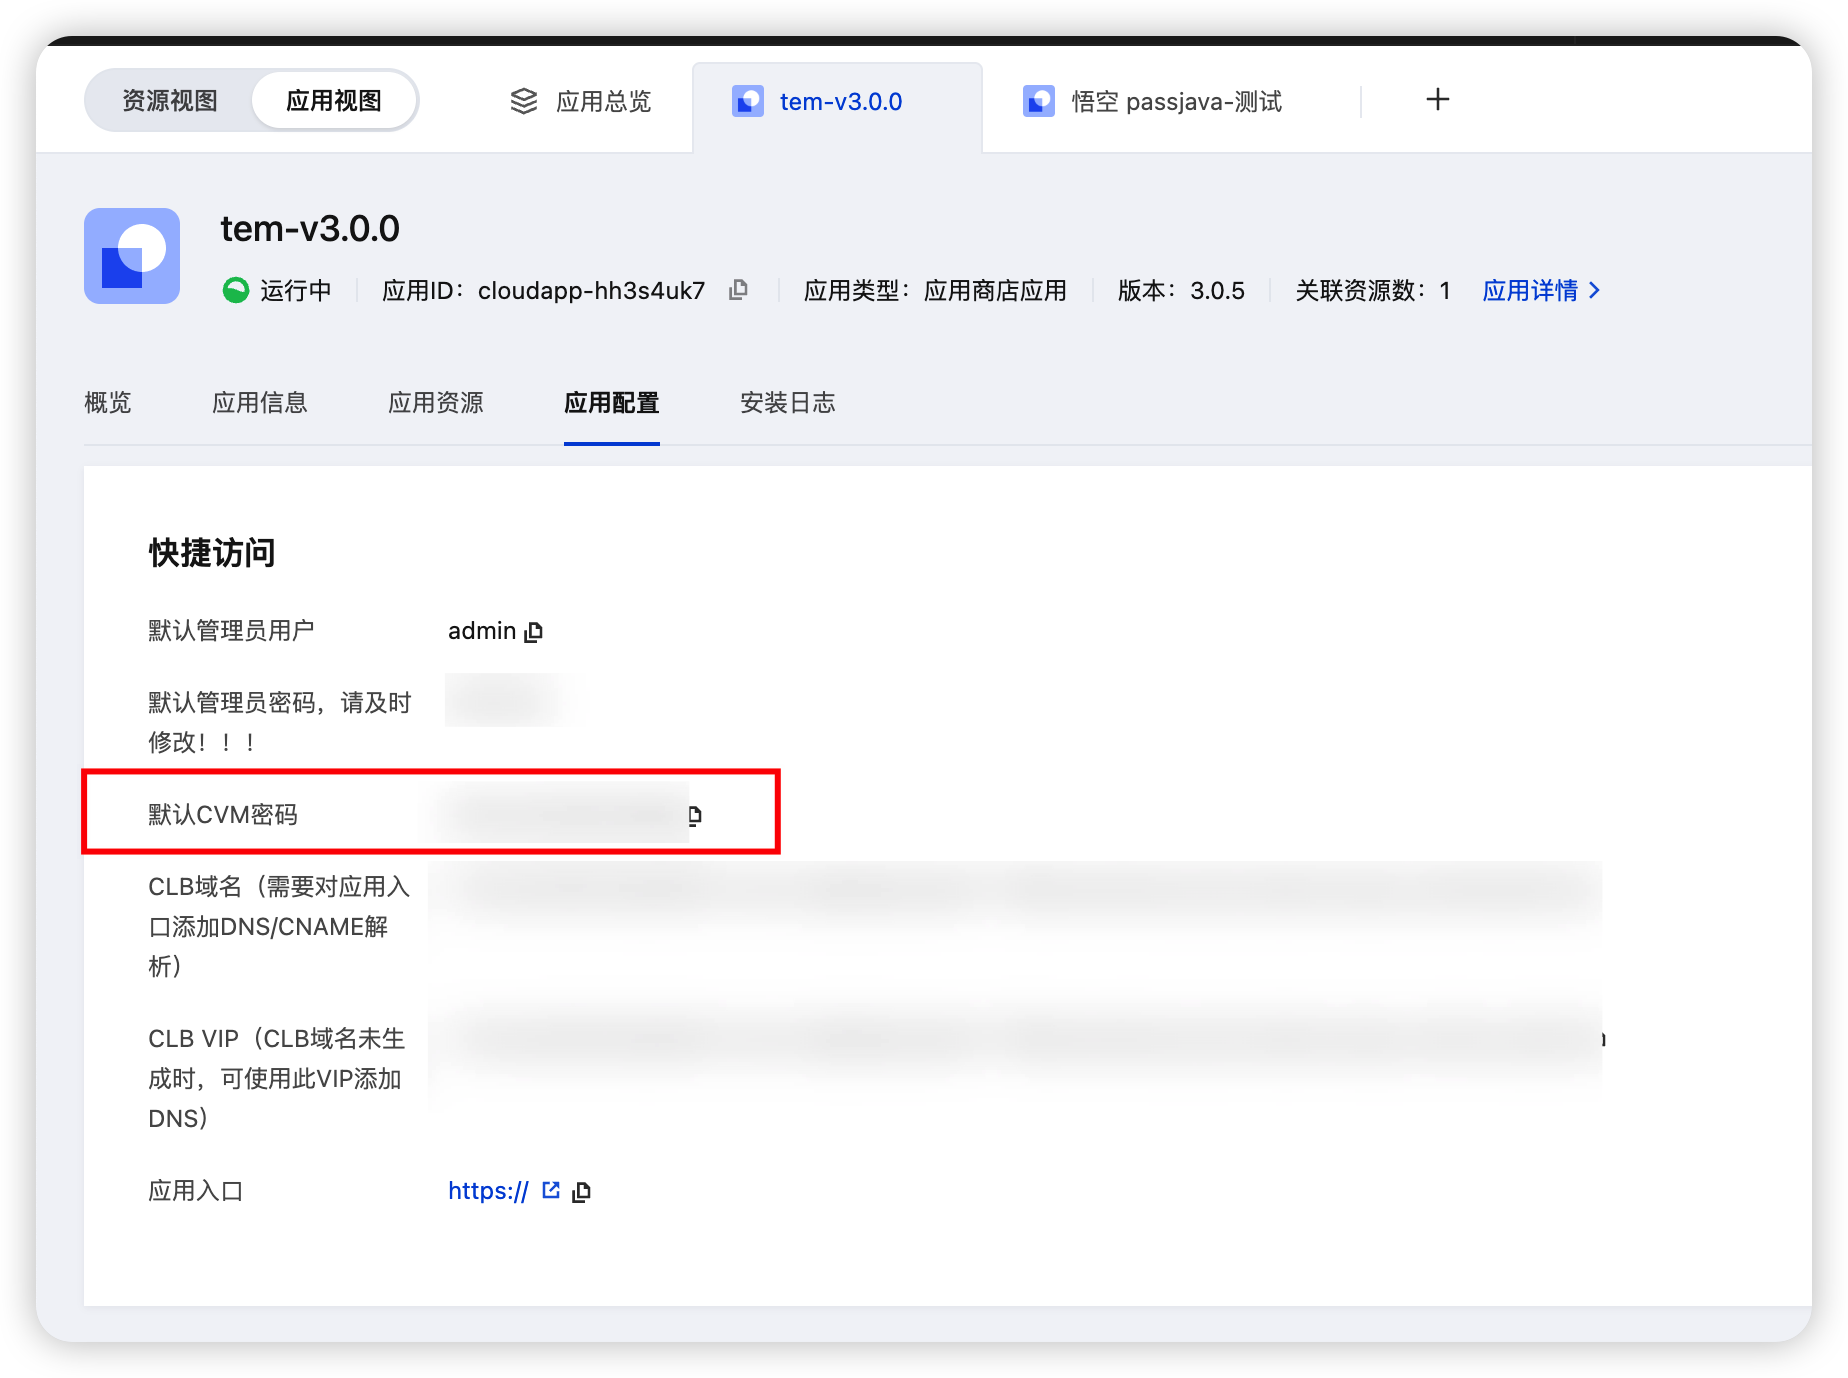Click the large tem-v3.0.0 app logo
The image size is (1848, 1378).
[x=132, y=256]
